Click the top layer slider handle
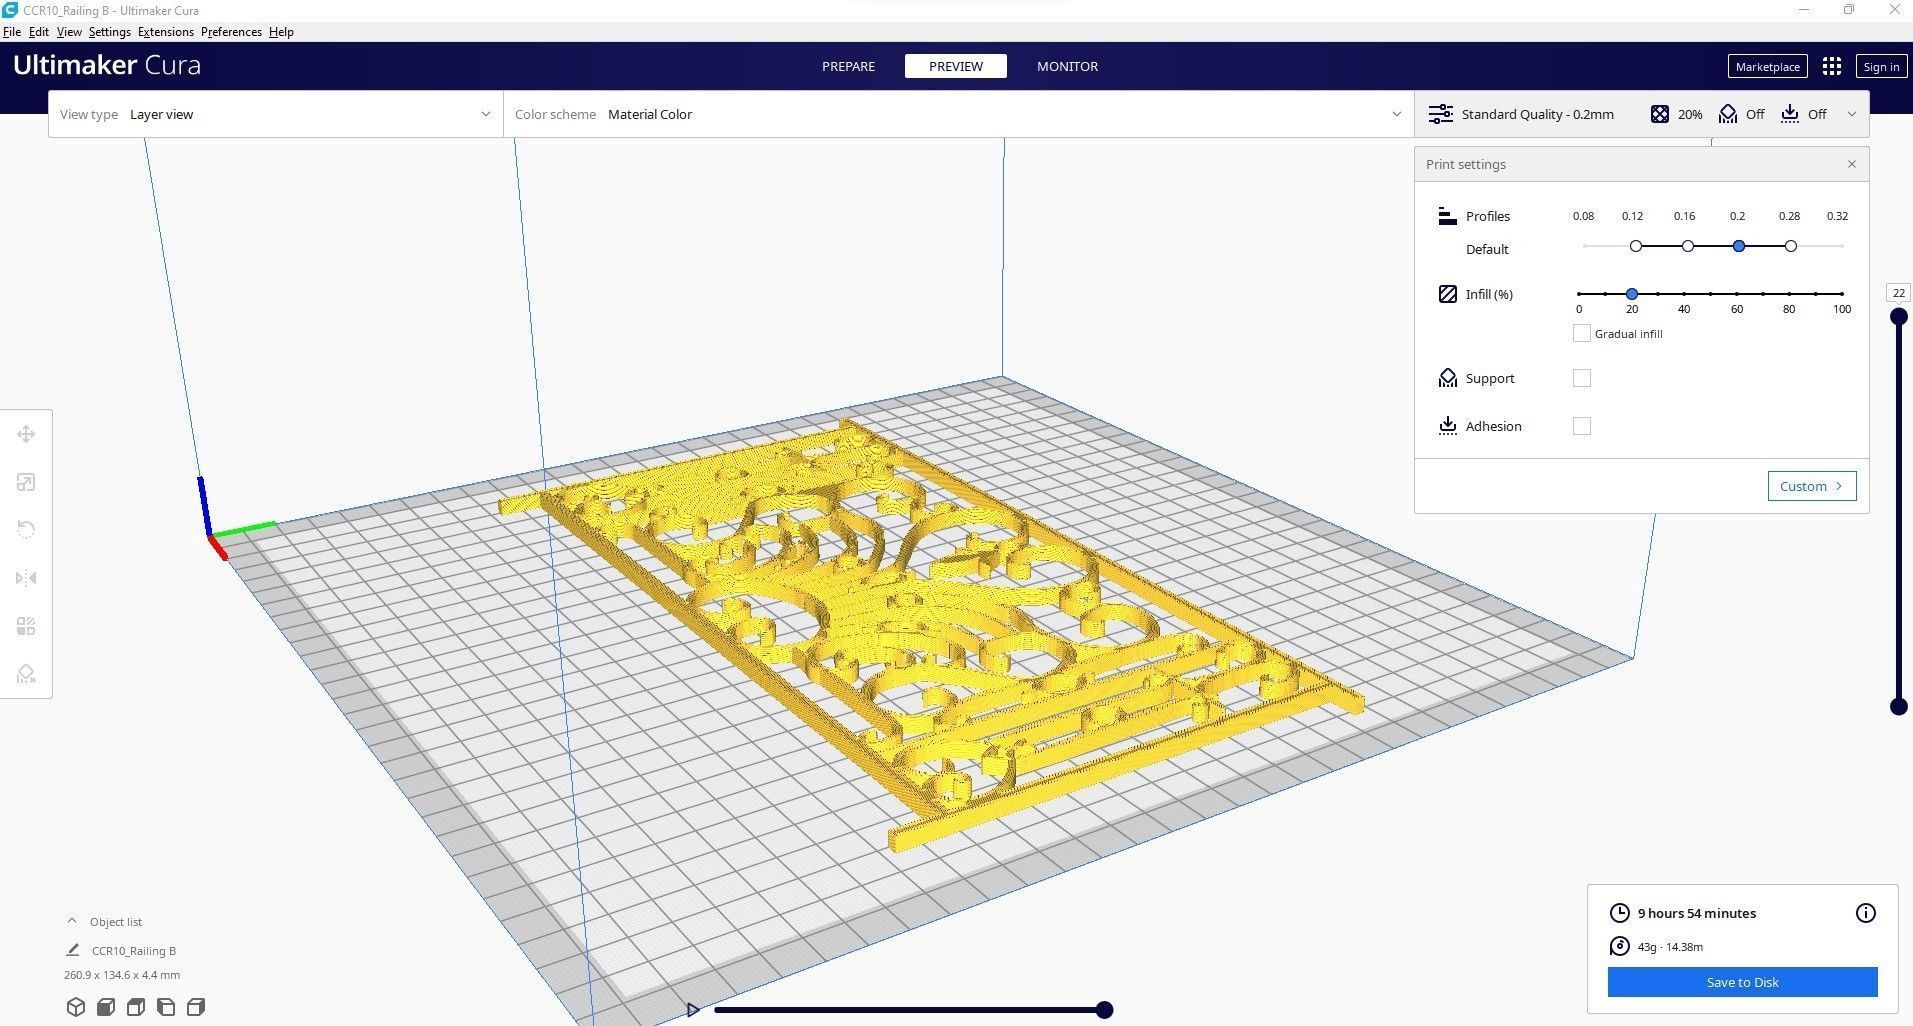Screen dimensions: 1913x1026 [1898, 317]
